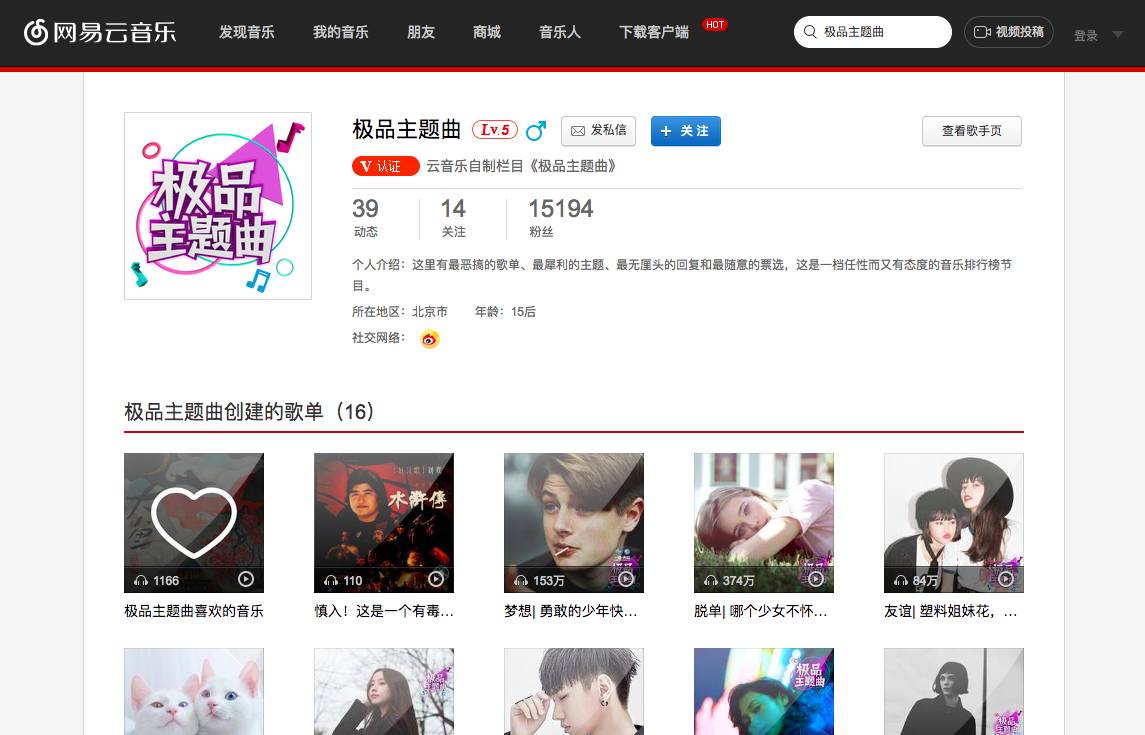Open the Weibo social network icon

pyautogui.click(x=429, y=339)
